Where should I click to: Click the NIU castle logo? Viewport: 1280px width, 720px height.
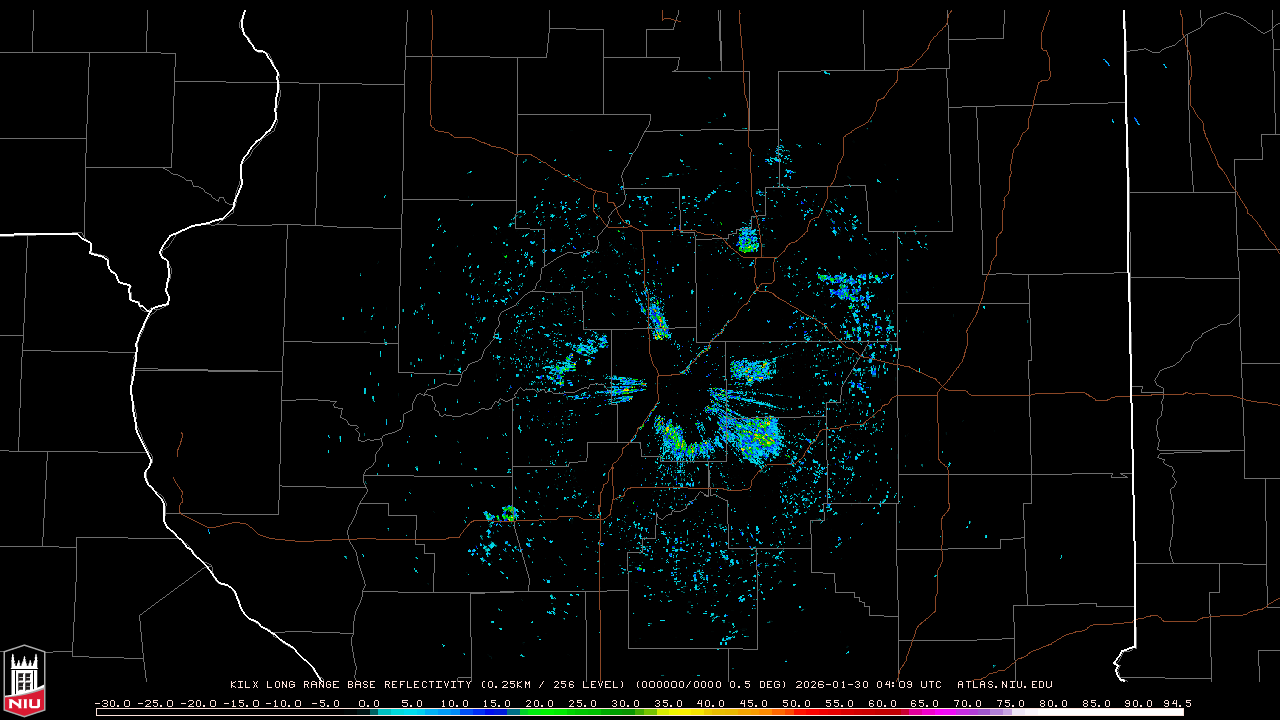click(24, 682)
